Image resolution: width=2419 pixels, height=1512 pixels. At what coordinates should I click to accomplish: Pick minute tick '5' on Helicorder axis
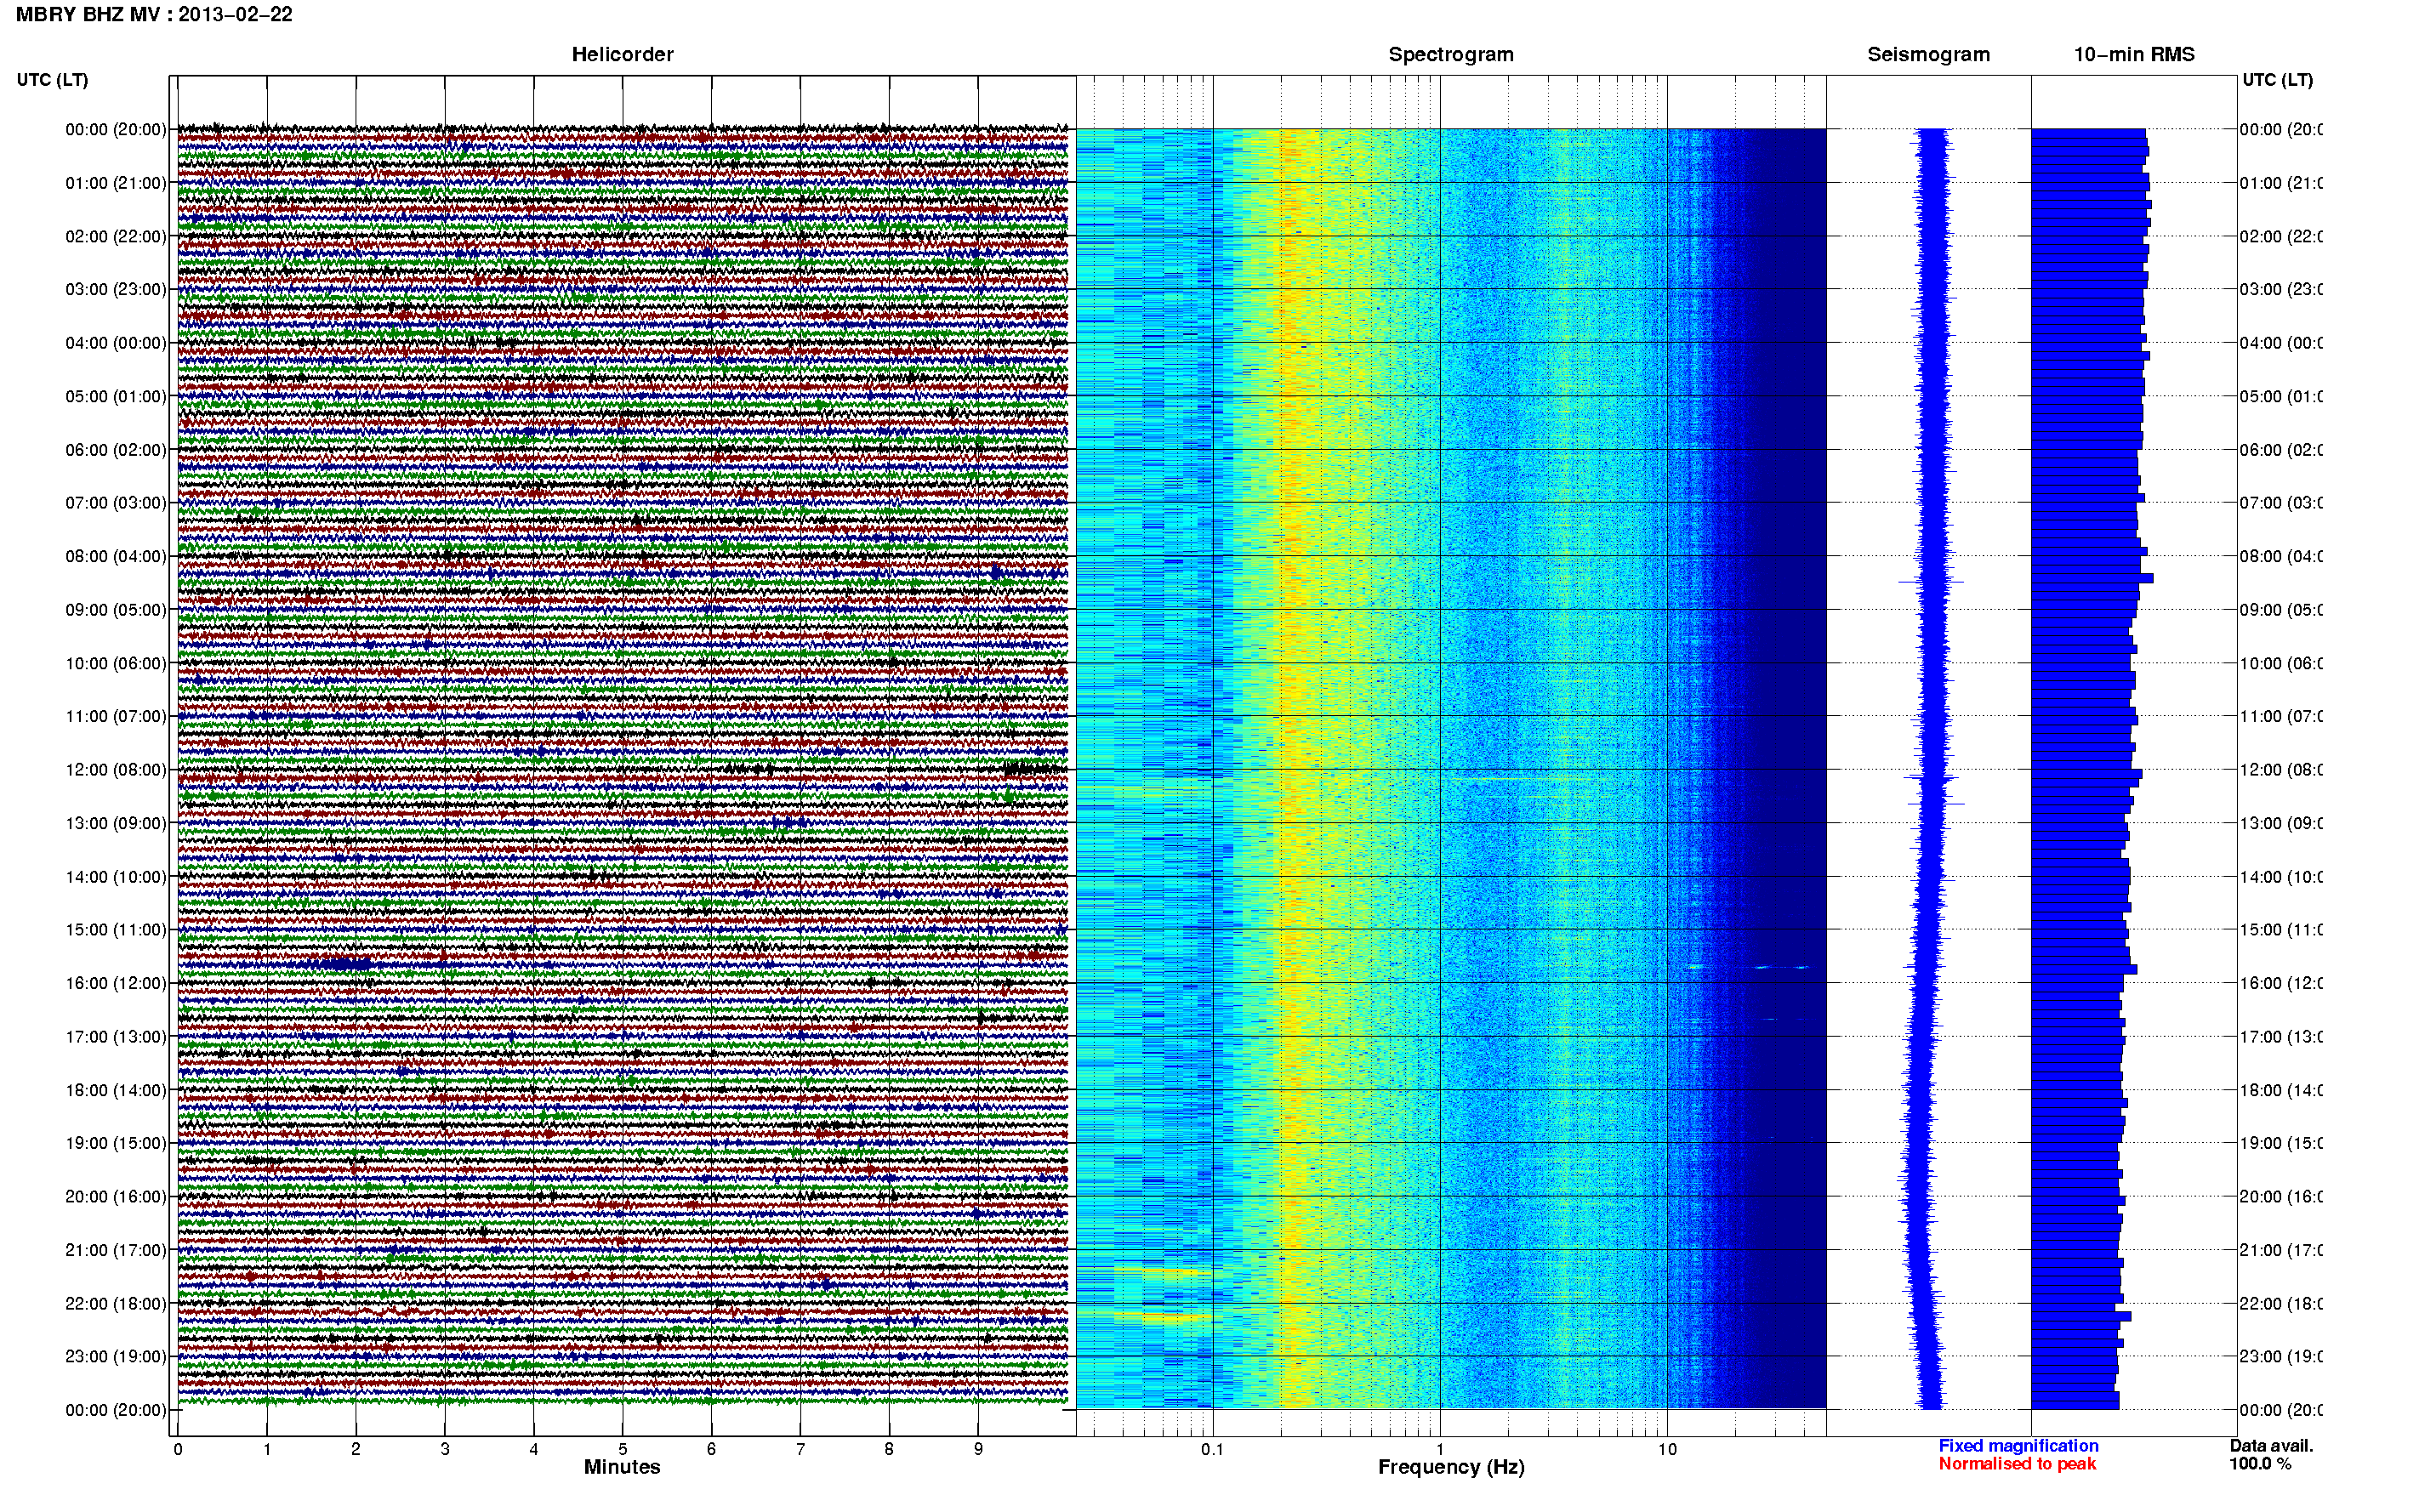622,1449
